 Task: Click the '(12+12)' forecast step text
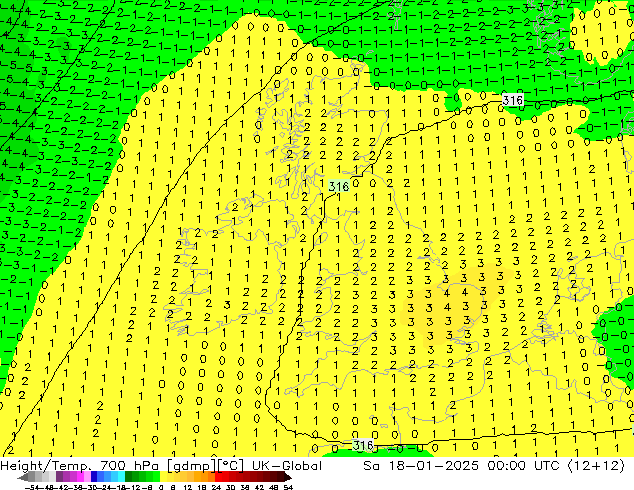click(x=596, y=466)
